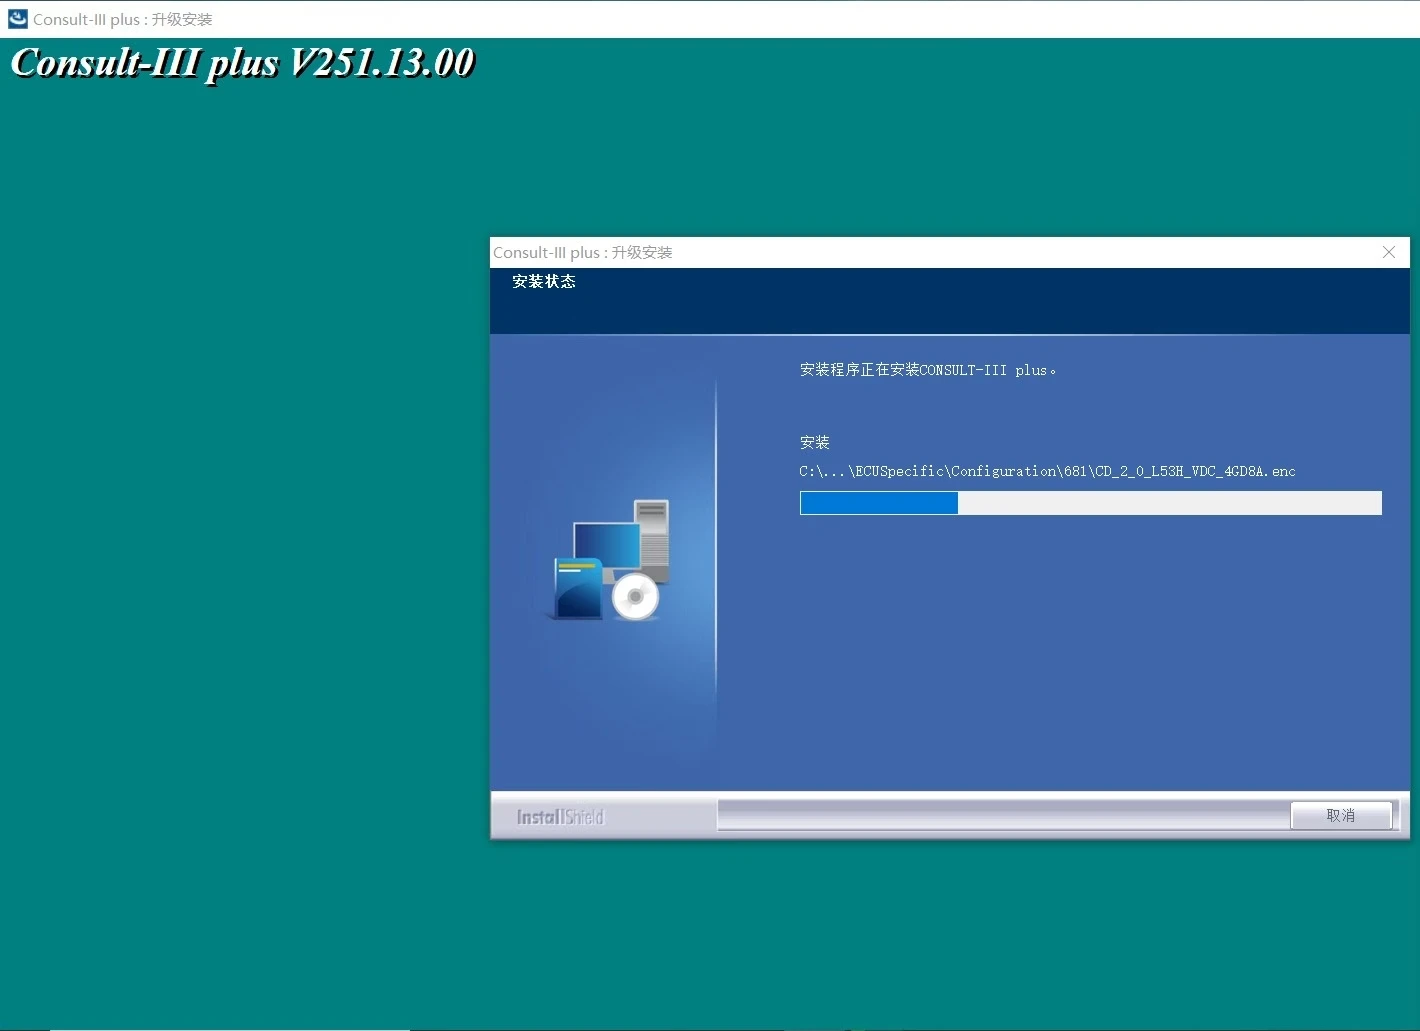
Task: Click the computer and disc installer graphic
Action: 610,560
